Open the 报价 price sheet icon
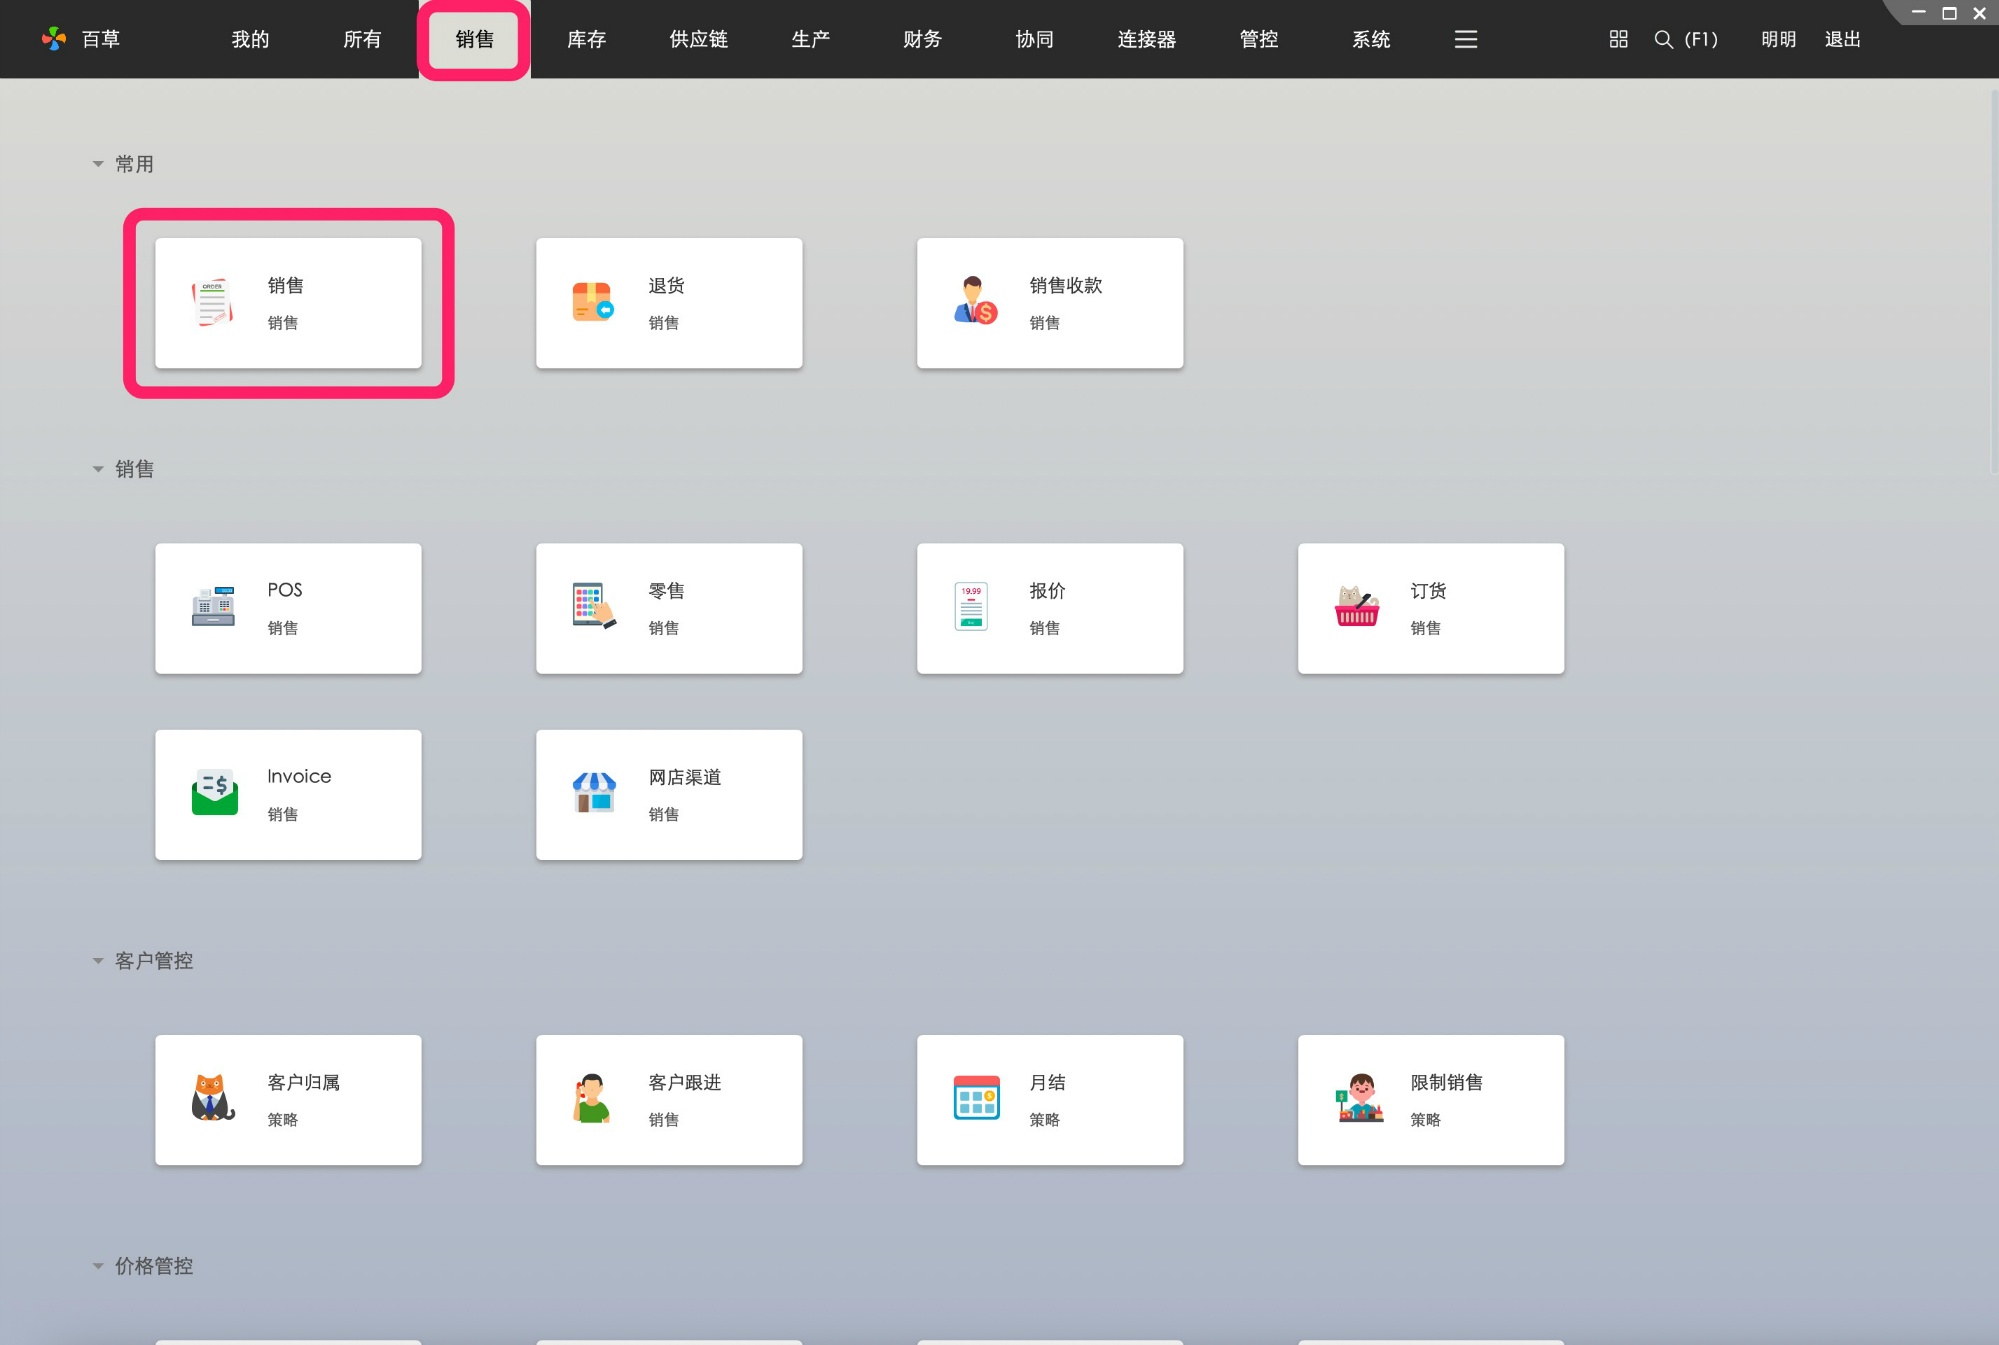Viewport: 1999px width, 1345px height. pyautogui.click(x=971, y=606)
